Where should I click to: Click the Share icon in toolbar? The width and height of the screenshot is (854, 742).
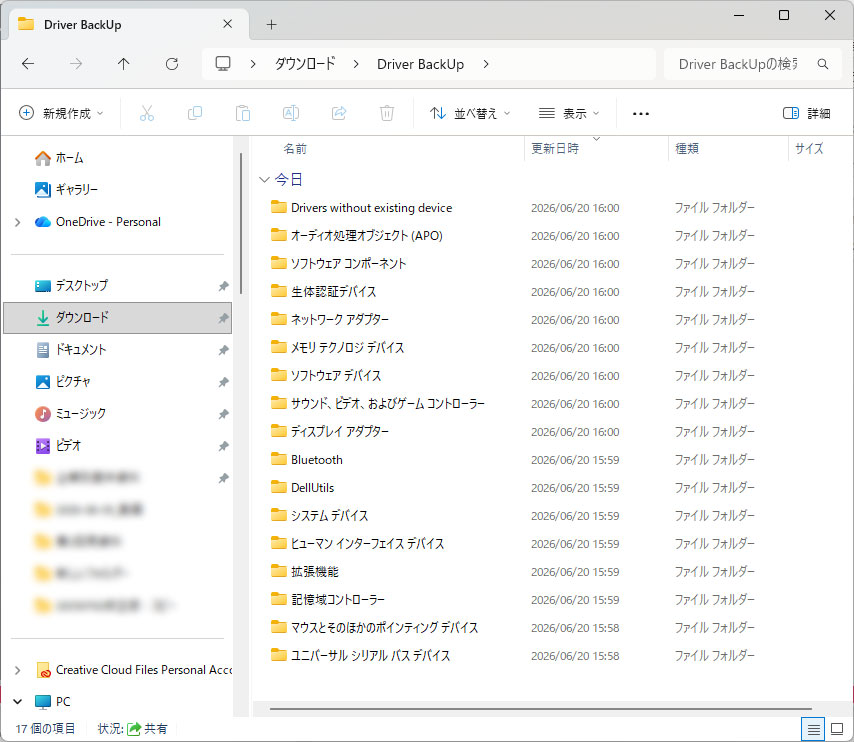[339, 113]
